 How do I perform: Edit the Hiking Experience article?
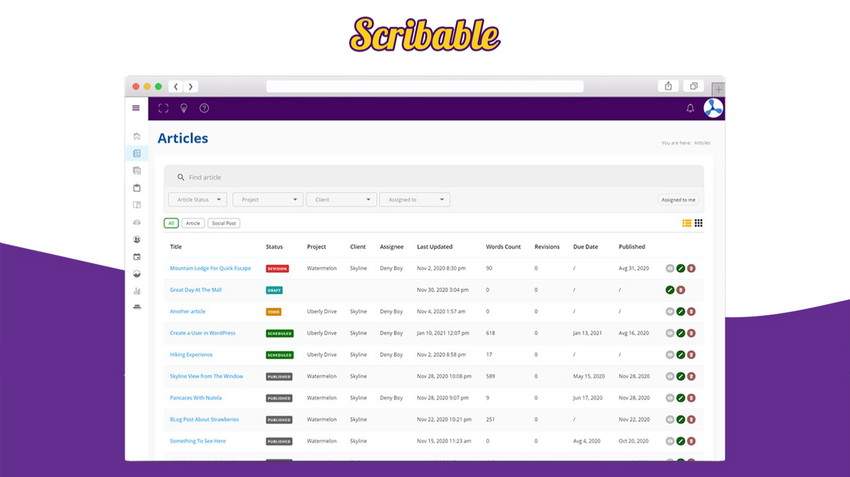coord(680,355)
